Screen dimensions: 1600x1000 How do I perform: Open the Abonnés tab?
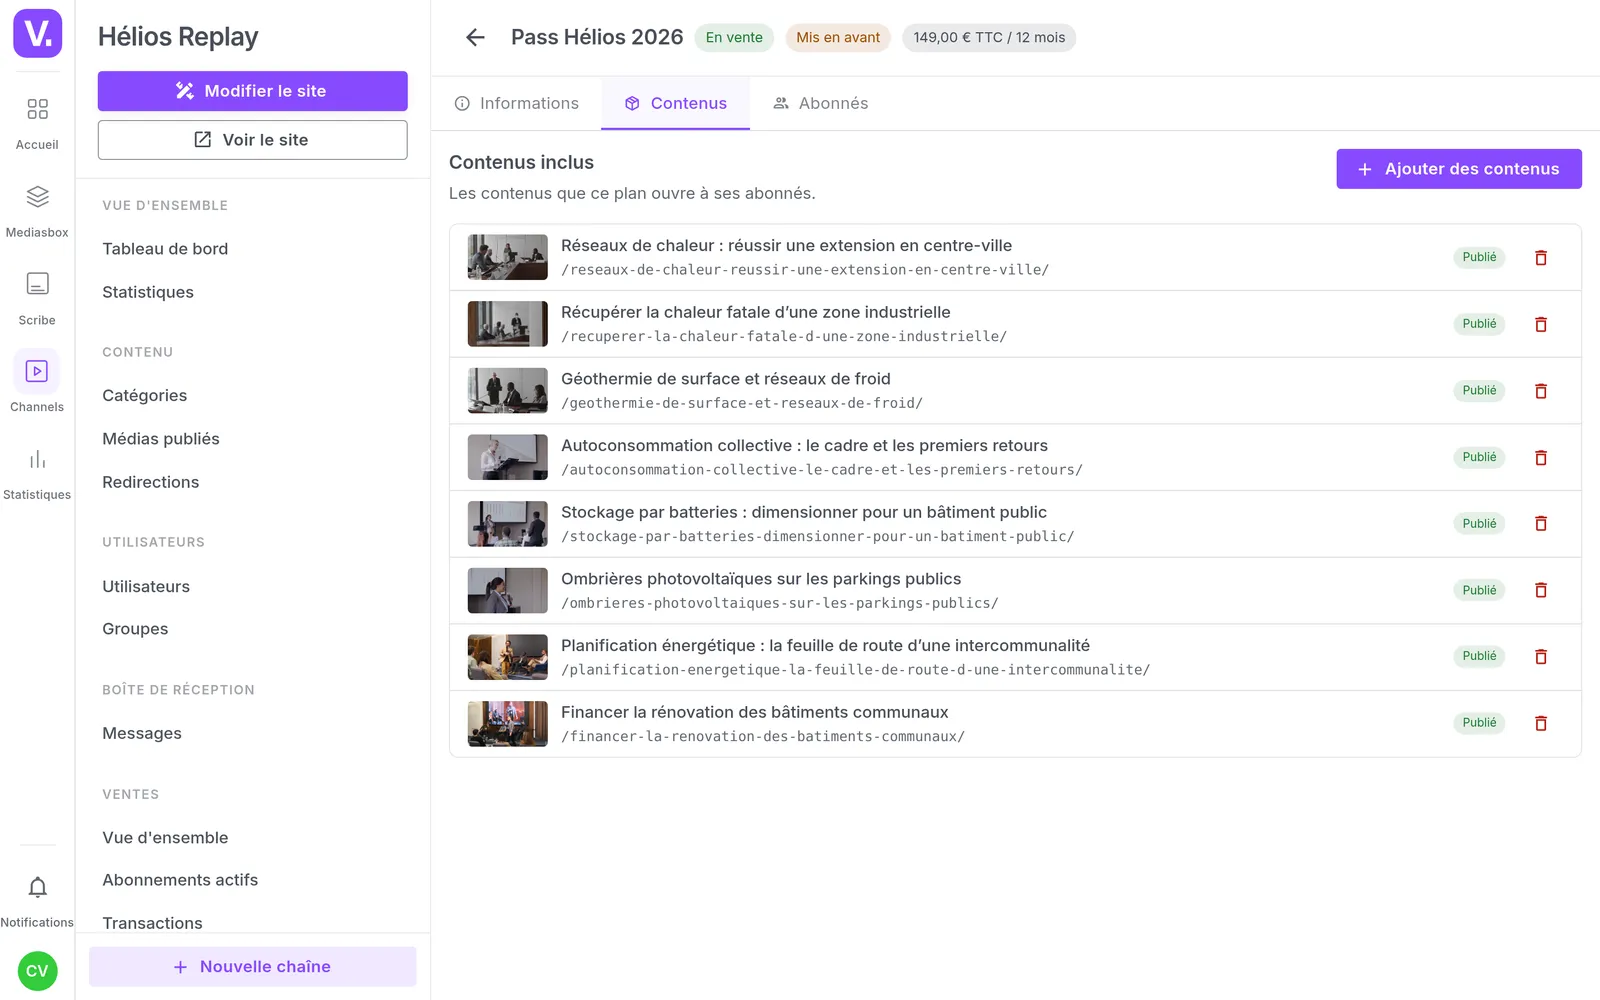[820, 103]
